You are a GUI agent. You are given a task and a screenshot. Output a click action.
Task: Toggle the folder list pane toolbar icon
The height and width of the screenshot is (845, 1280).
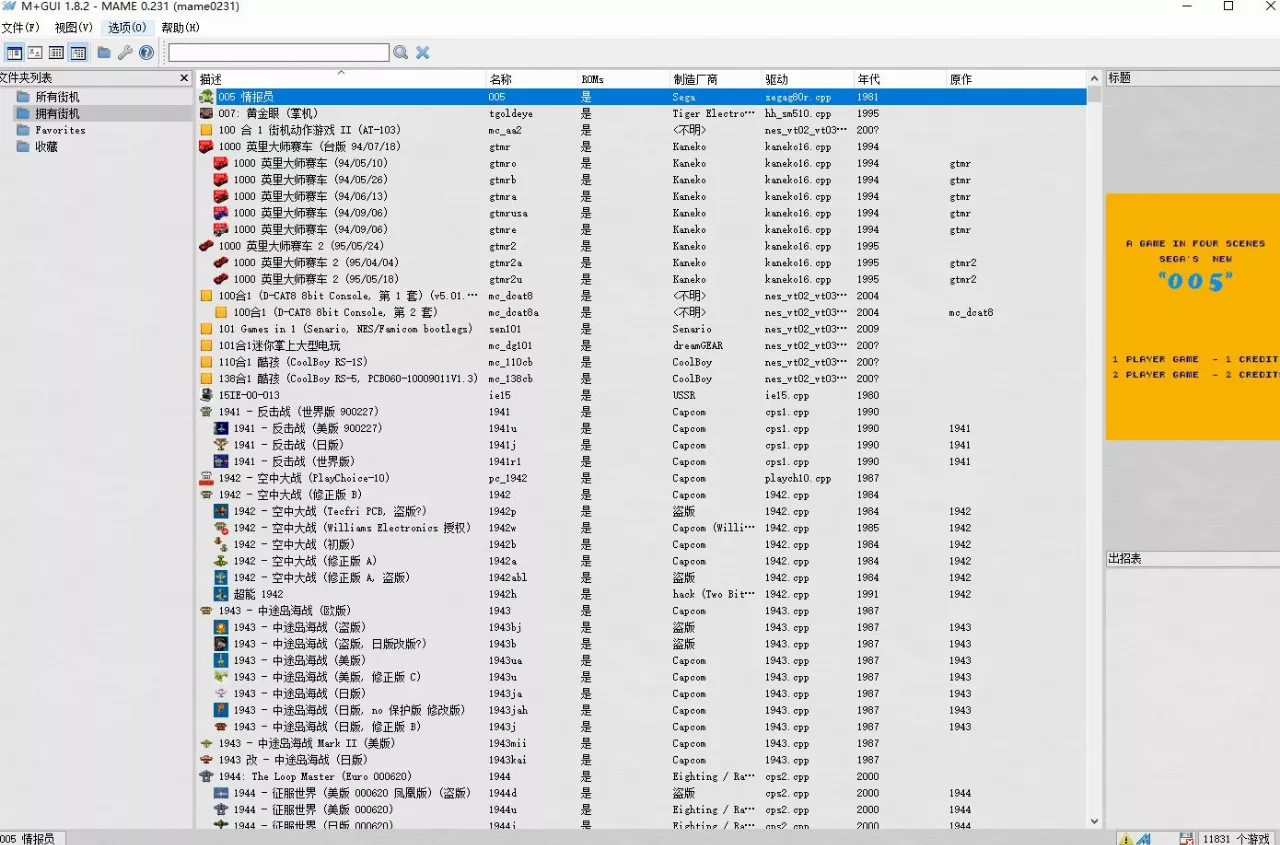pos(14,53)
